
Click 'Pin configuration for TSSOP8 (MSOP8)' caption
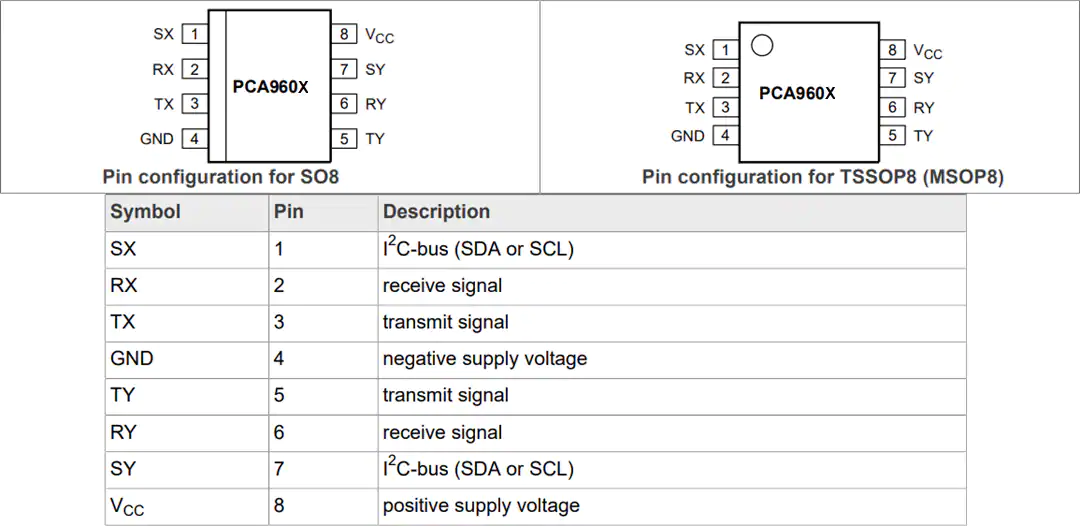pos(822,177)
